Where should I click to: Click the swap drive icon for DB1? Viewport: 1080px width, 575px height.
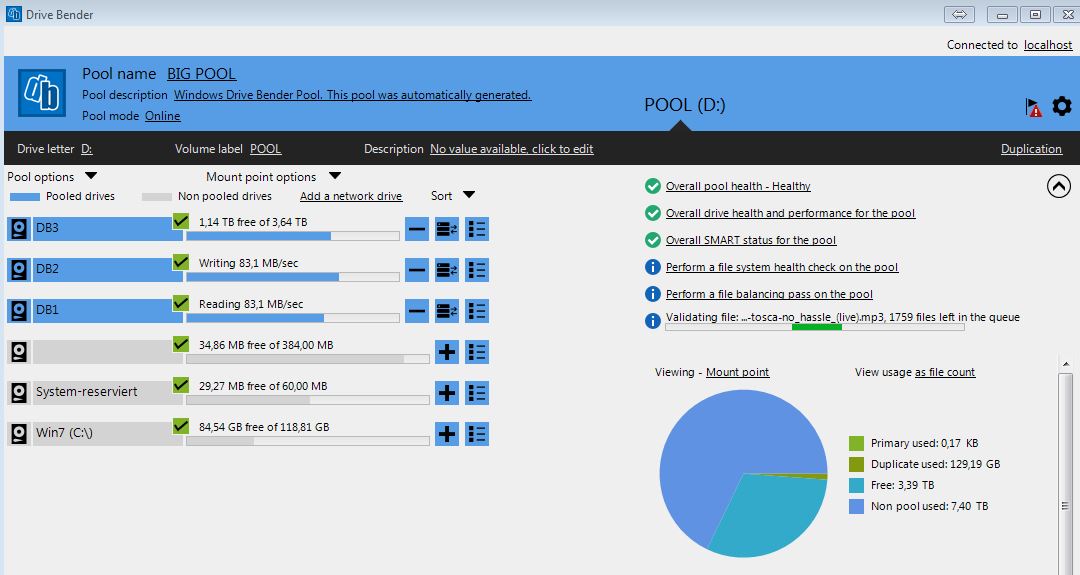[447, 311]
